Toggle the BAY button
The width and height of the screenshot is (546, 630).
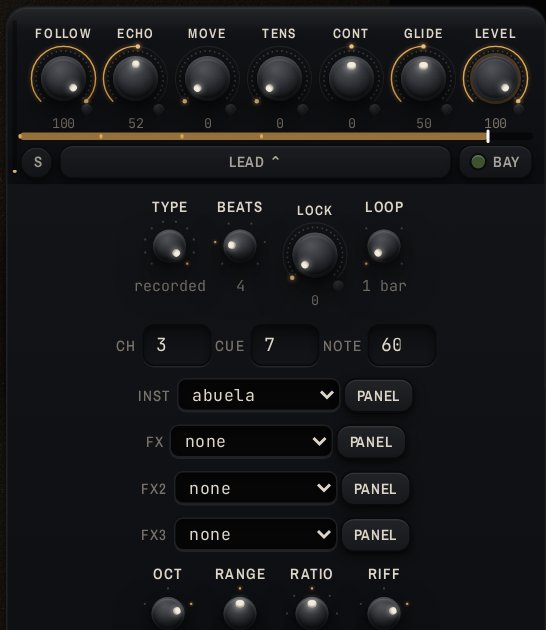tap(496, 162)
